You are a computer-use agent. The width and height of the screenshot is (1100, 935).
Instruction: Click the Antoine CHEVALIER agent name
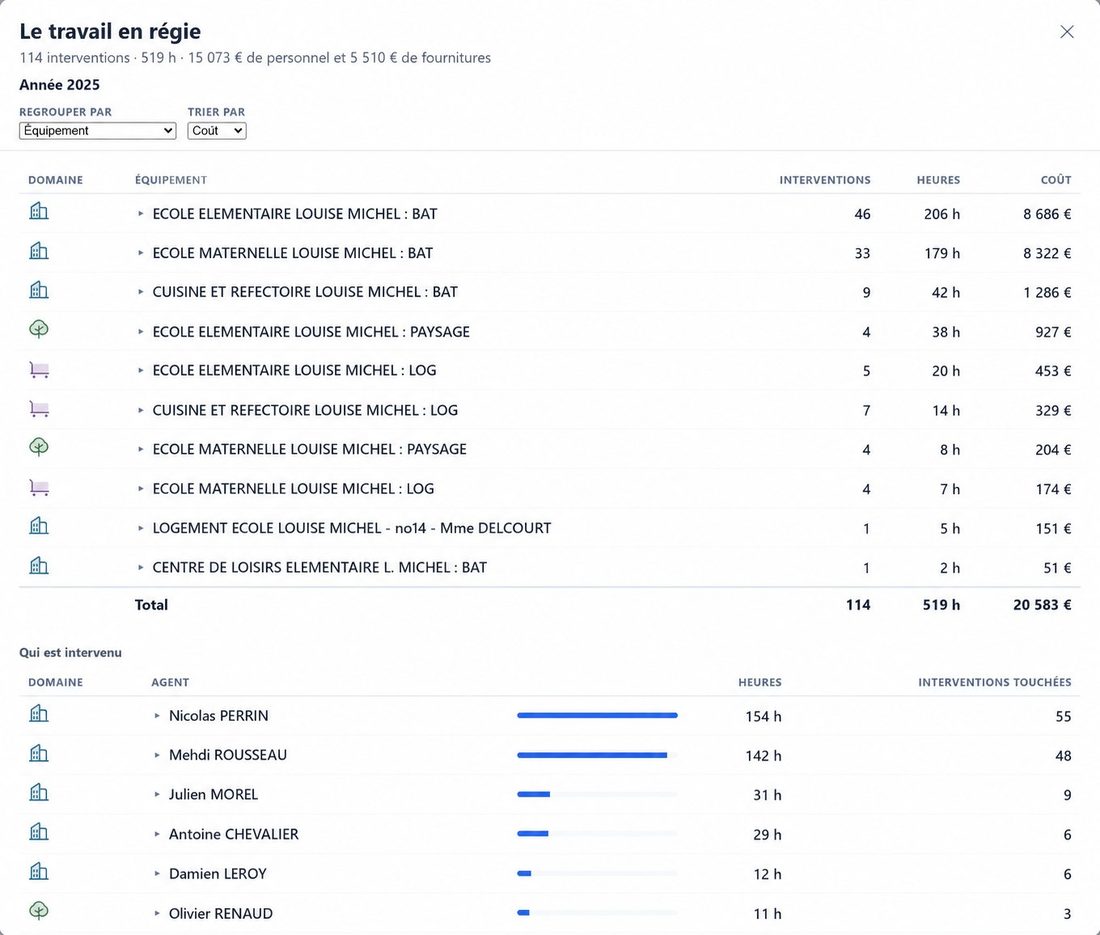click(x=234, y=834)
